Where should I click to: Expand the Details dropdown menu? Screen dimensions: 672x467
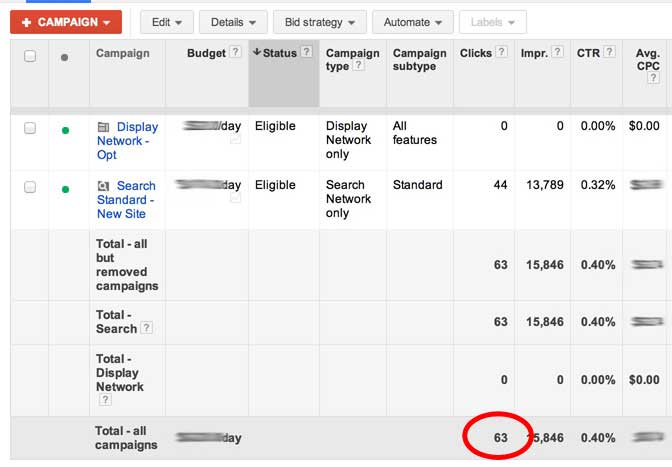(x=232, y=22)
